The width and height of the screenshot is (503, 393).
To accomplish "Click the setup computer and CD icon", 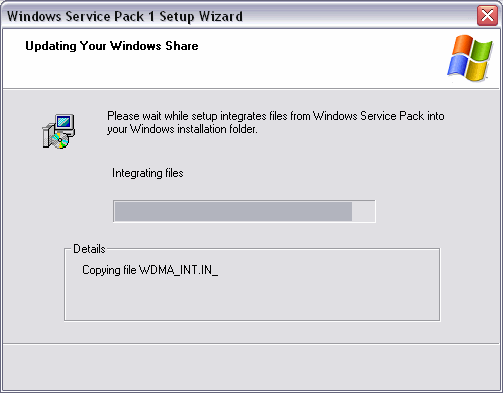I will click(59, 131).
